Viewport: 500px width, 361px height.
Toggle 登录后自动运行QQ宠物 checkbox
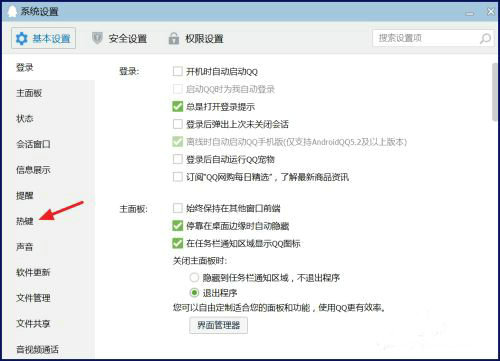click(x=178, y=159)
